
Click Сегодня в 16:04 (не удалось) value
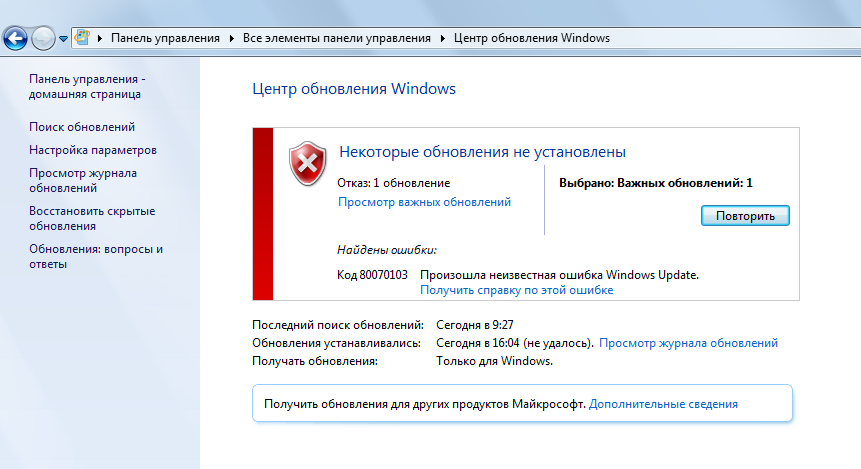point(515,343)
